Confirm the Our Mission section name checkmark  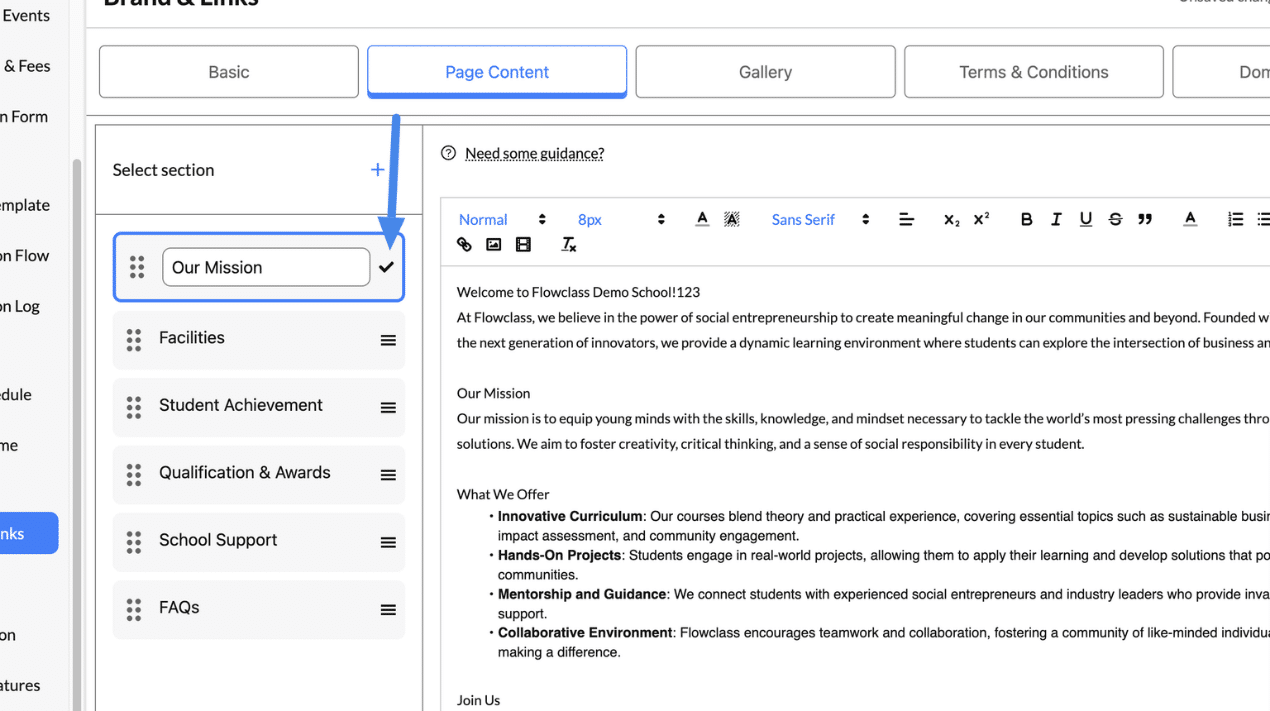pos(386,267)
